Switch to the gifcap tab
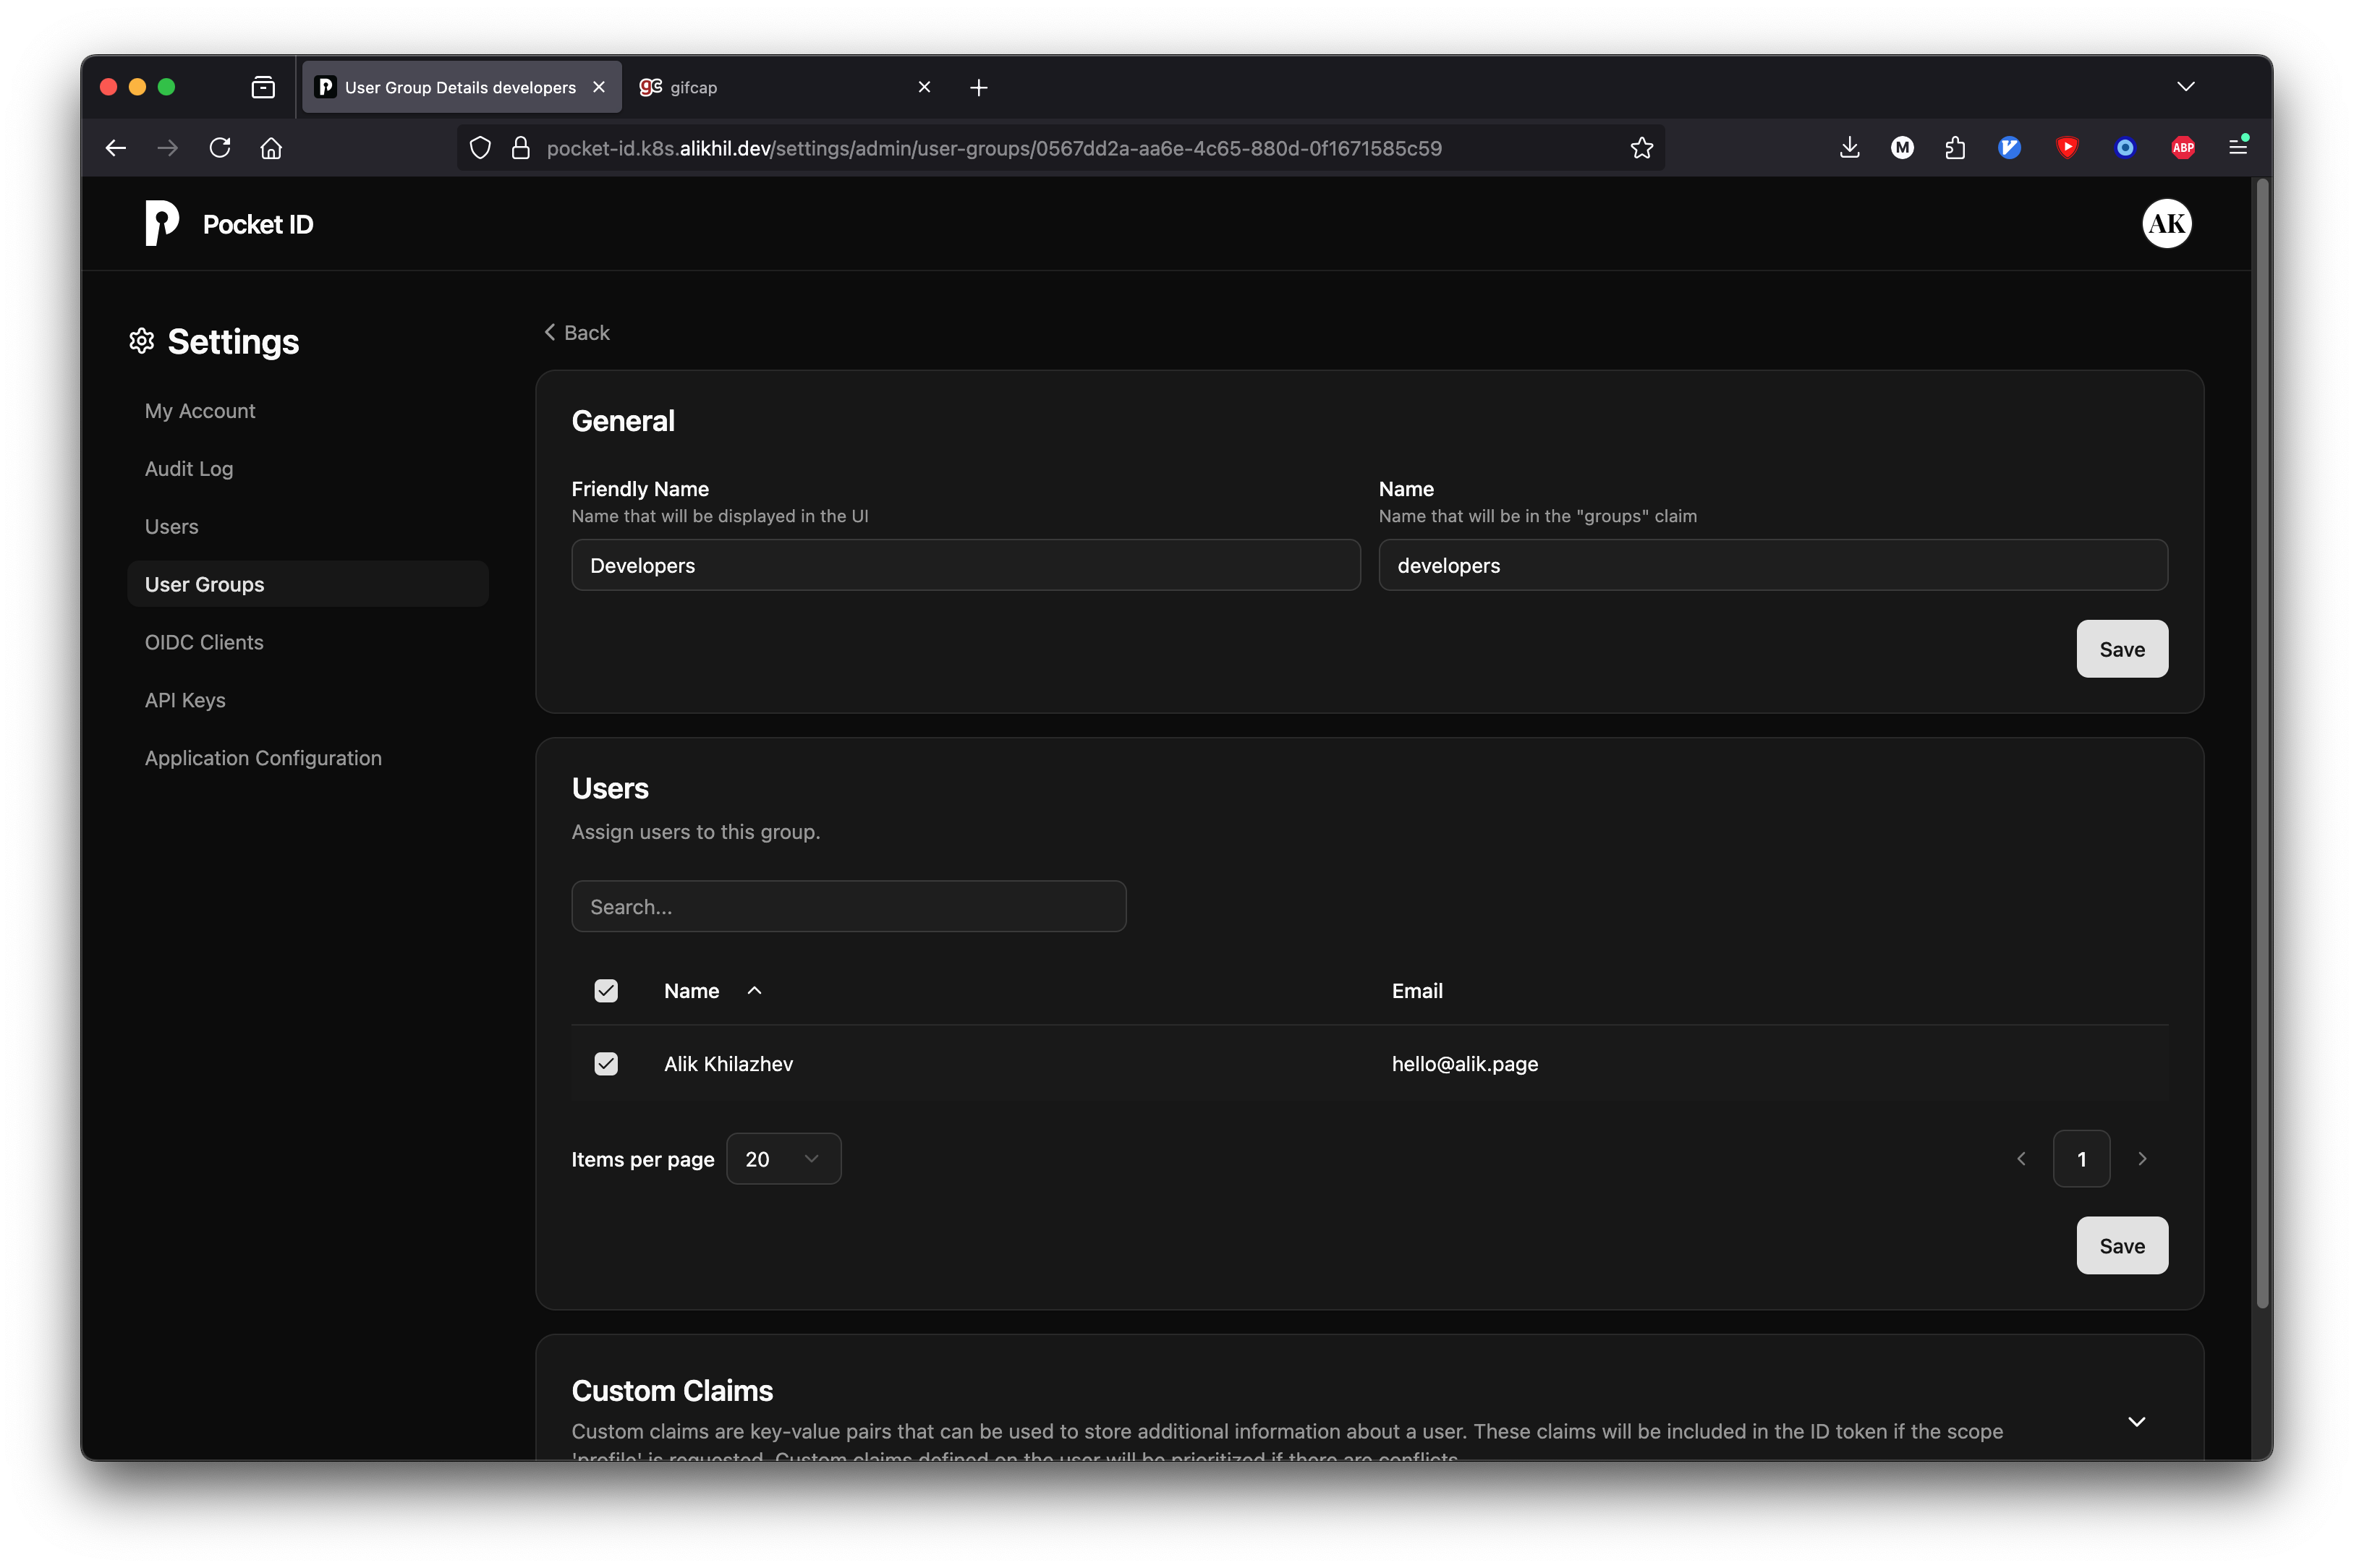This screenshot has height=1568, width=2354. [x=785, y=87]
